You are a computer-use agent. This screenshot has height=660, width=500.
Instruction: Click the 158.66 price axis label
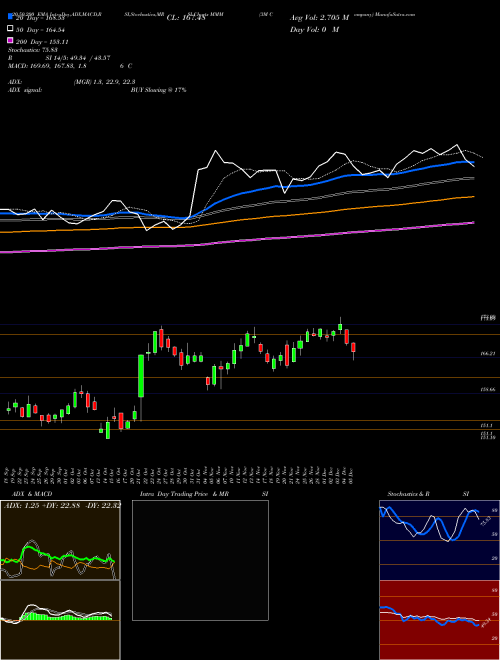coord(487,390)
